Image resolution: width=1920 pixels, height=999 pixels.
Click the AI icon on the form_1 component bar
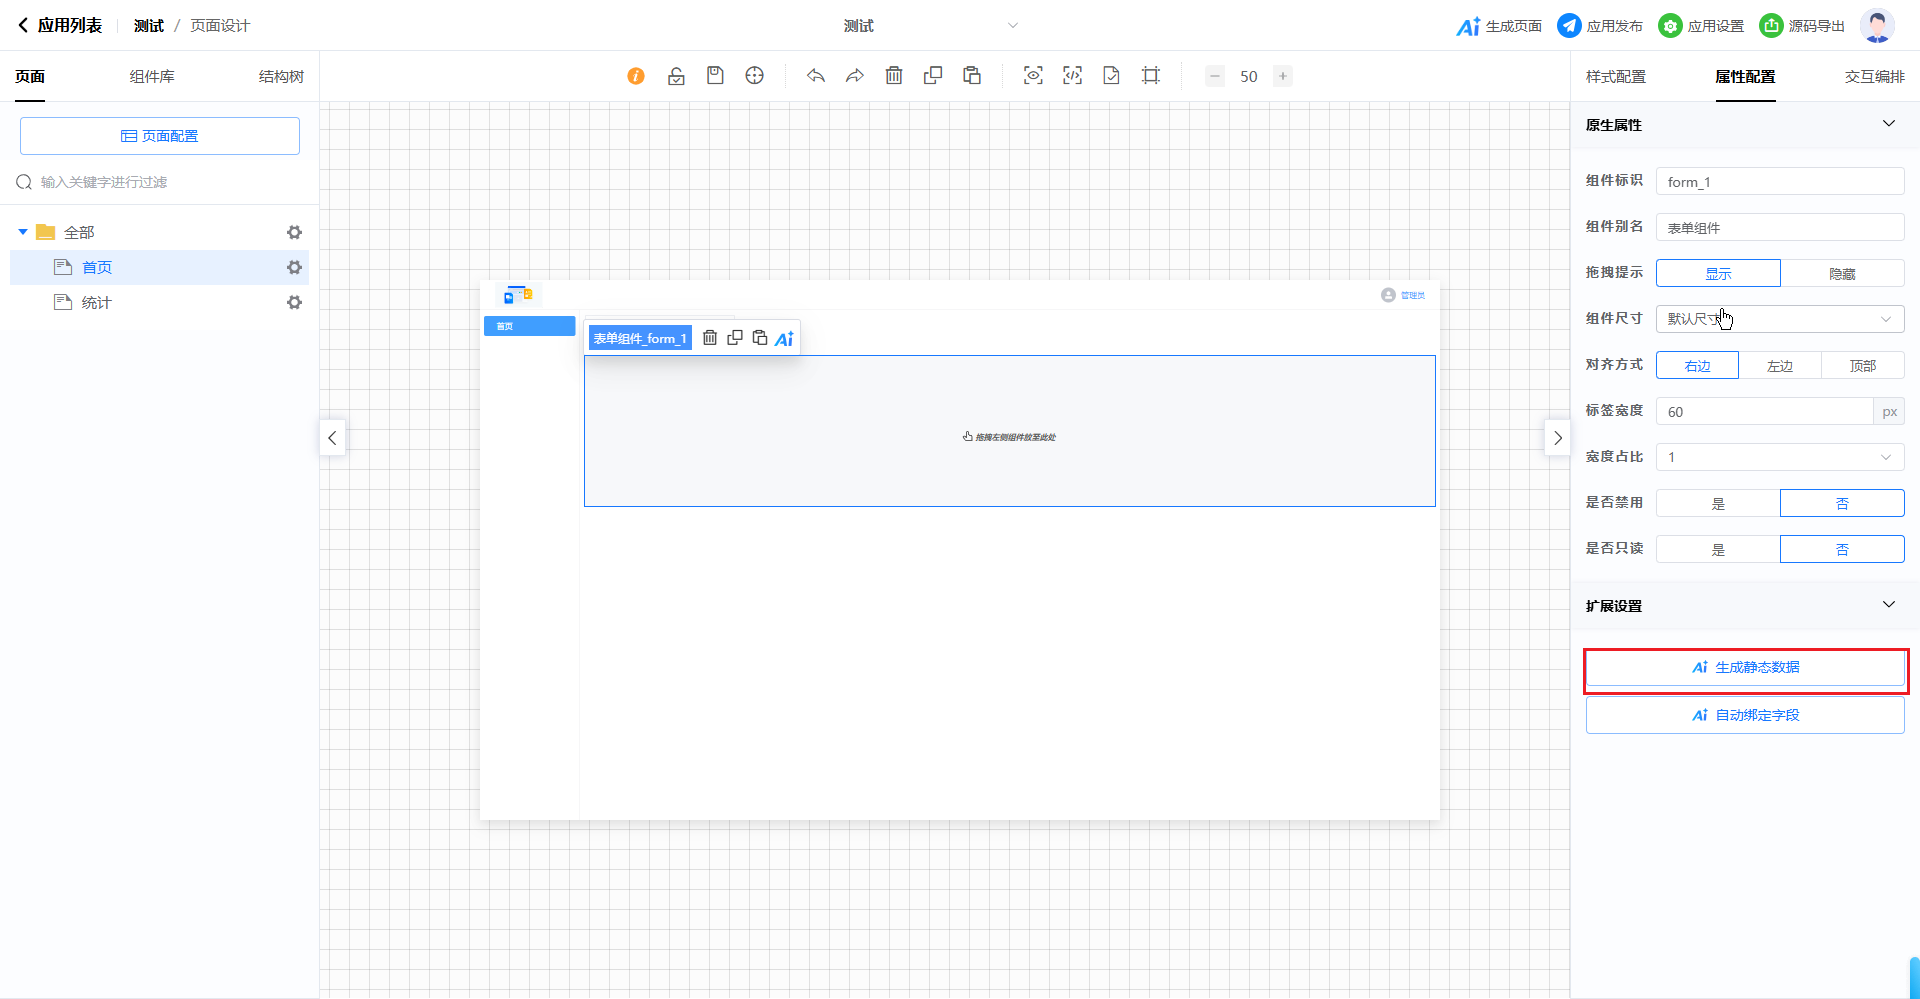click(785, 338)
